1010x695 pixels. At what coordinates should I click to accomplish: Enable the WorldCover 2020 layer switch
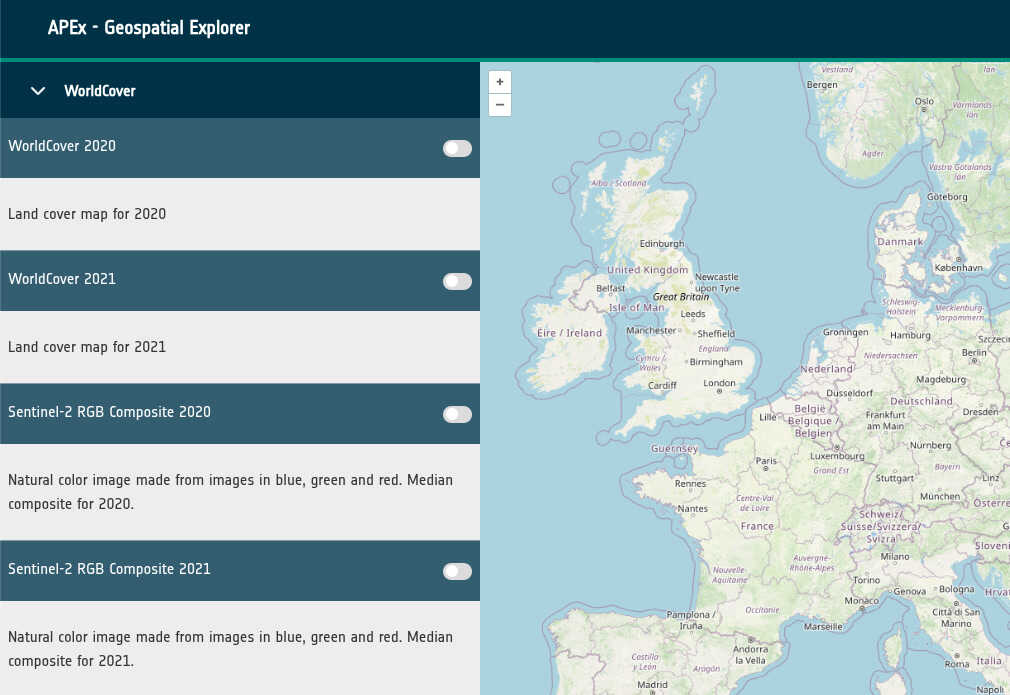tap(457, 148)
